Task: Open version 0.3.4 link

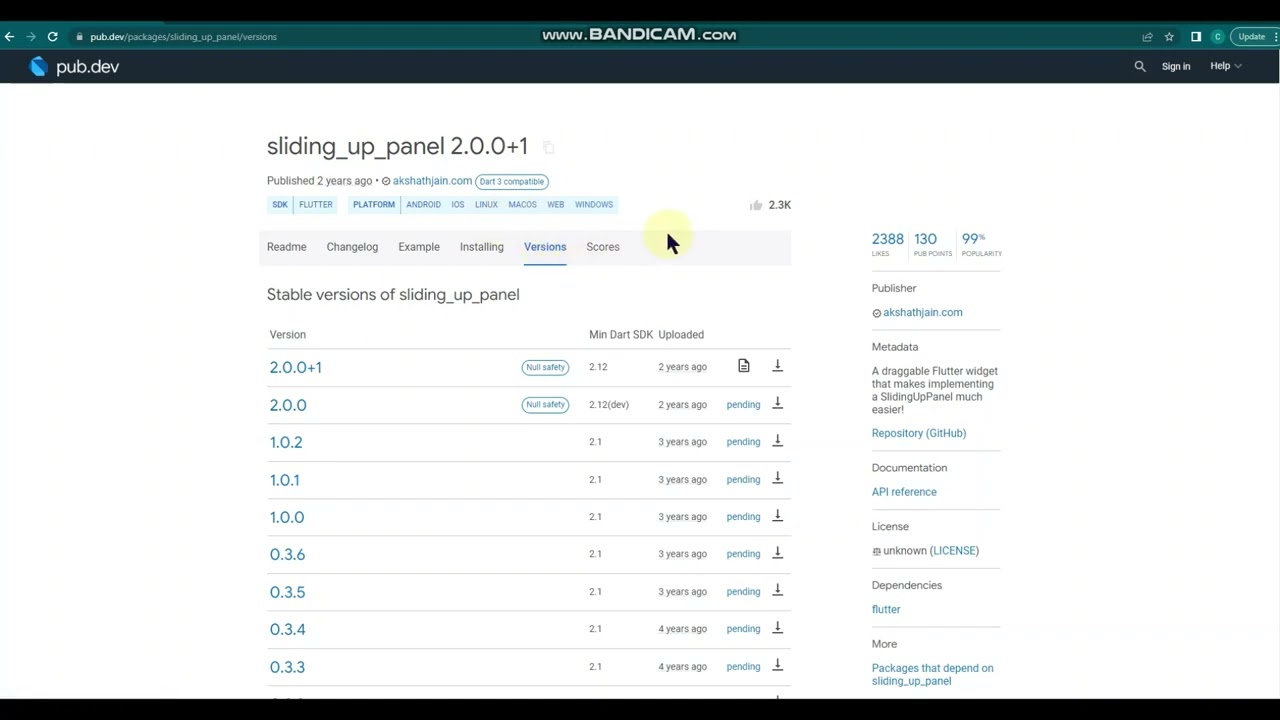Action: [287, 629]
